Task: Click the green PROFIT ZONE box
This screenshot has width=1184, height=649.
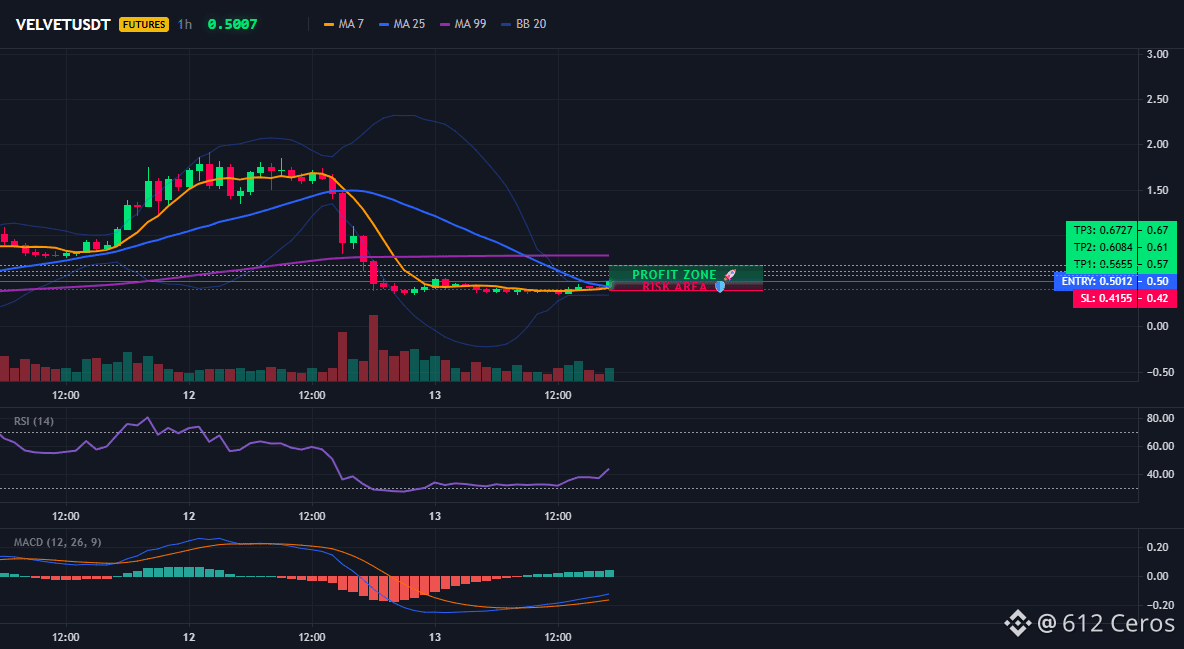Action: click(686, 274)
